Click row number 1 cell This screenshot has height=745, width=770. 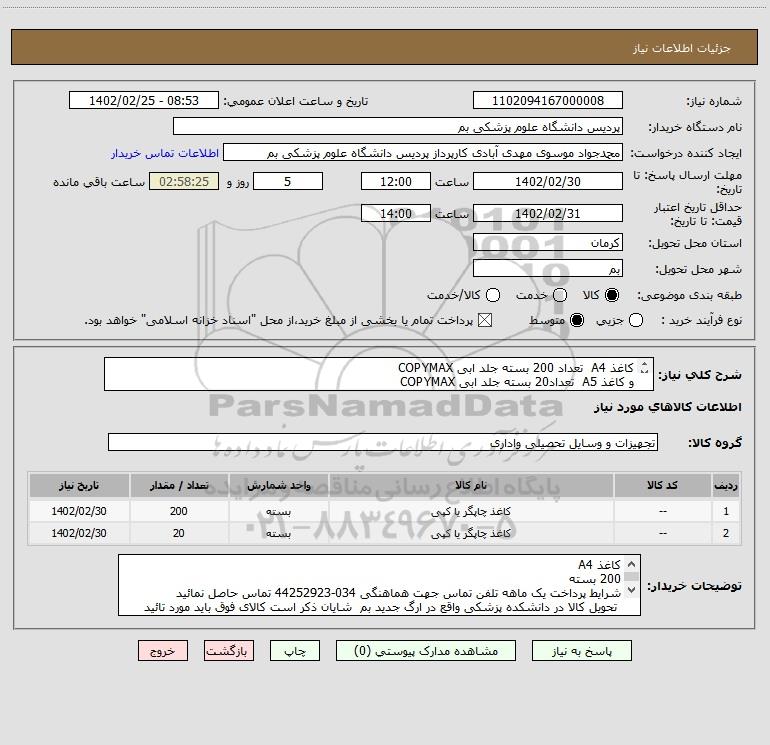[x=726, y=511]
